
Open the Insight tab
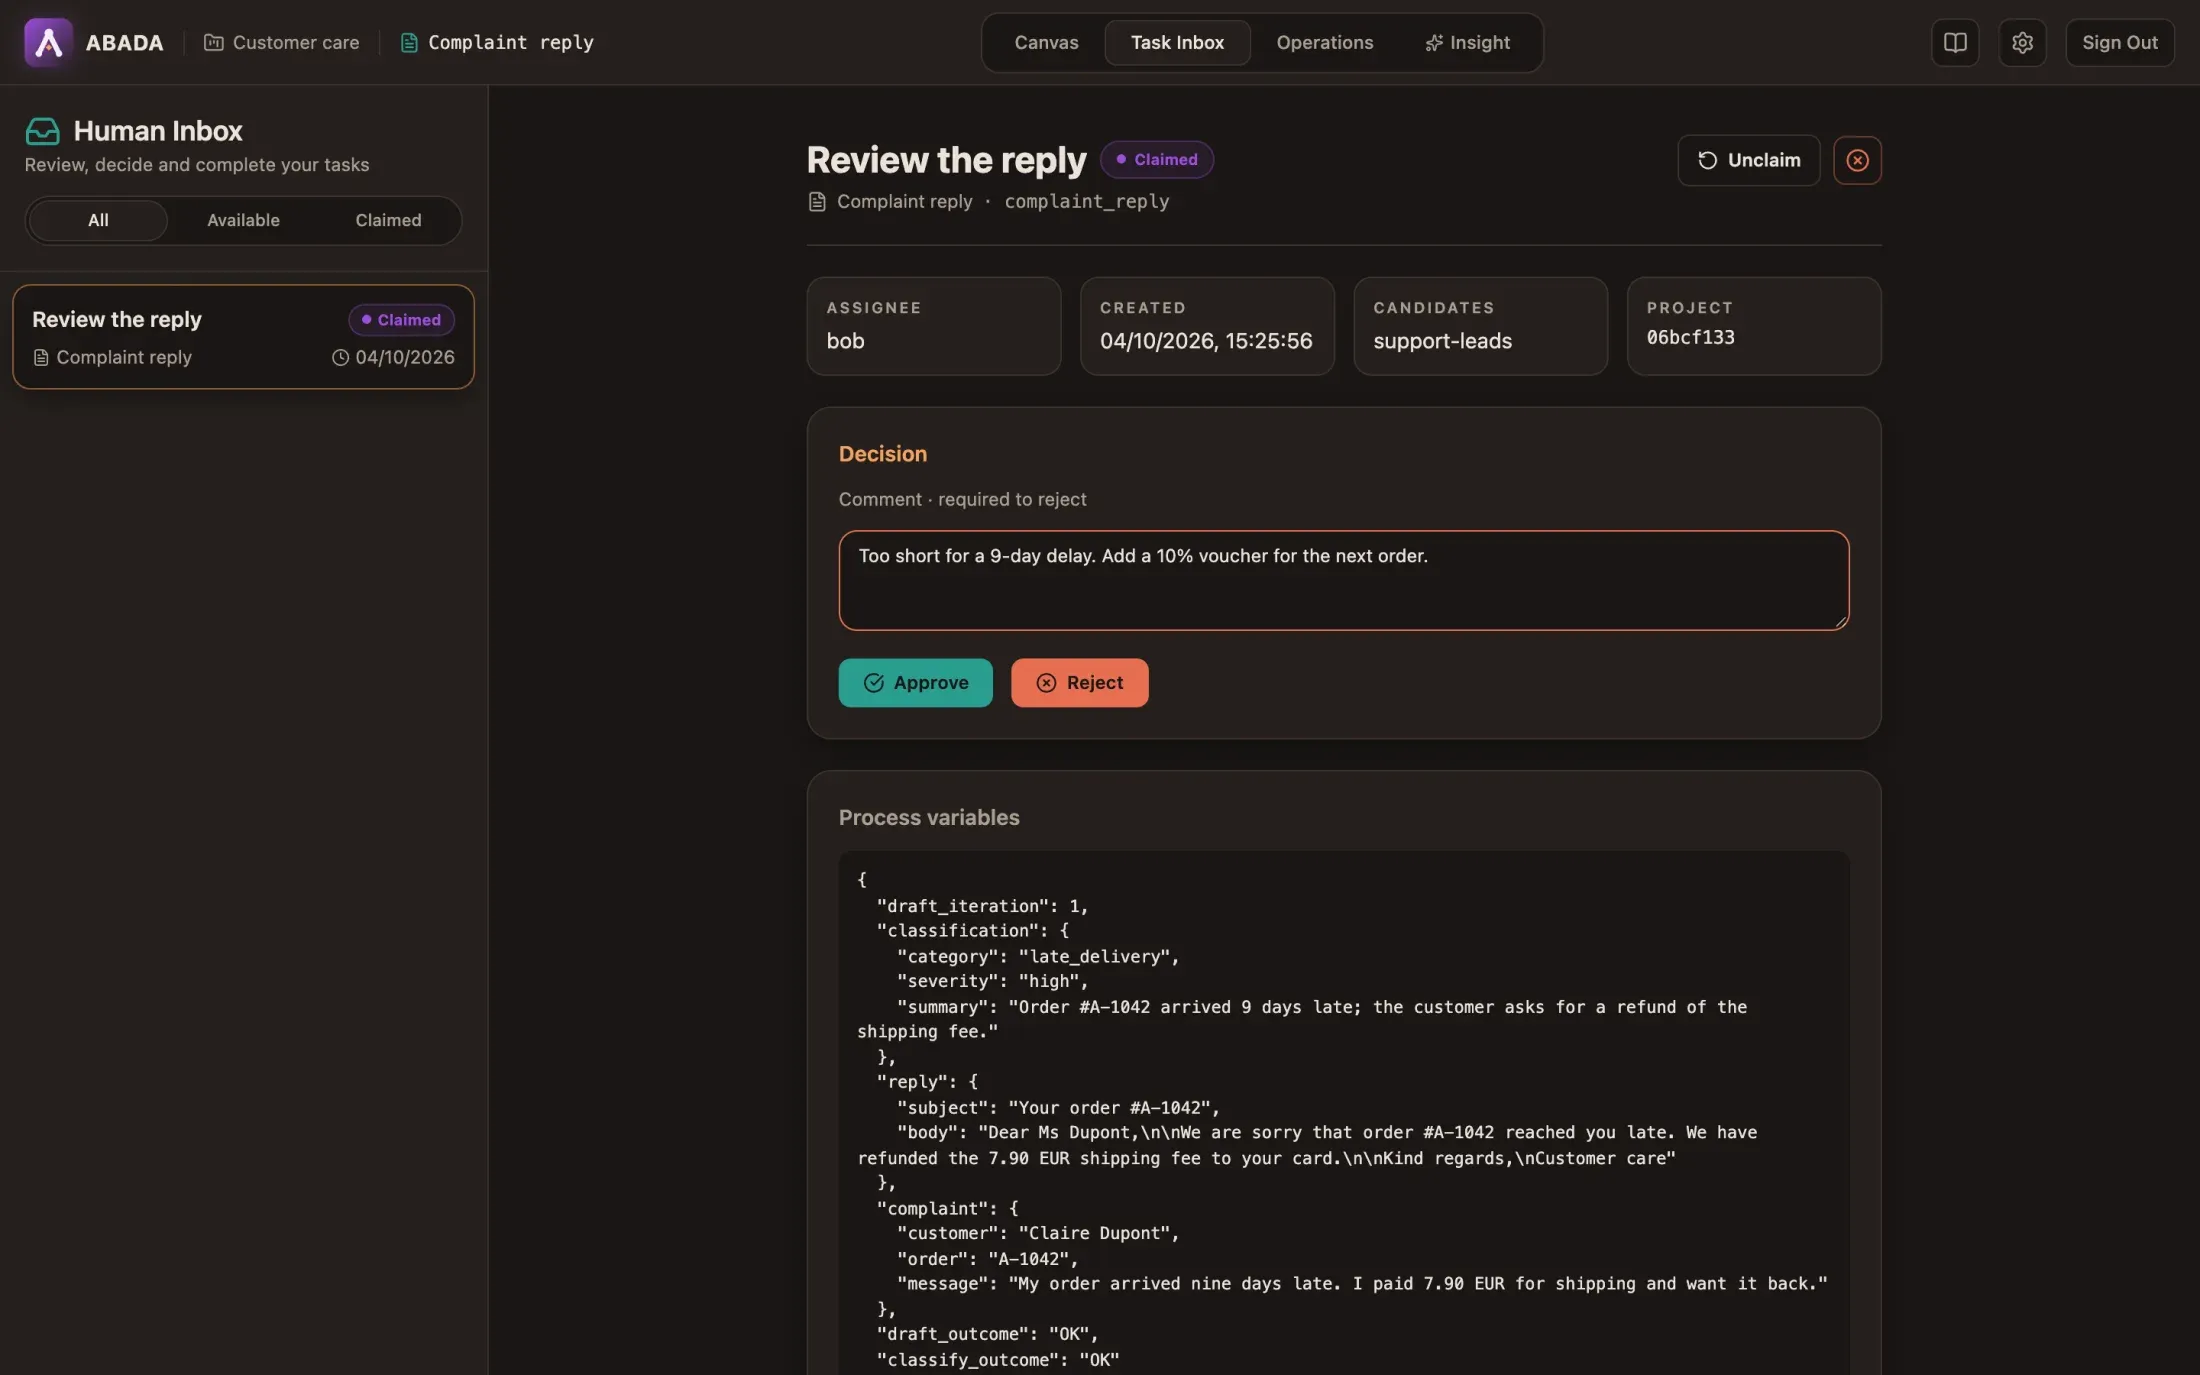pos(1467,42)
